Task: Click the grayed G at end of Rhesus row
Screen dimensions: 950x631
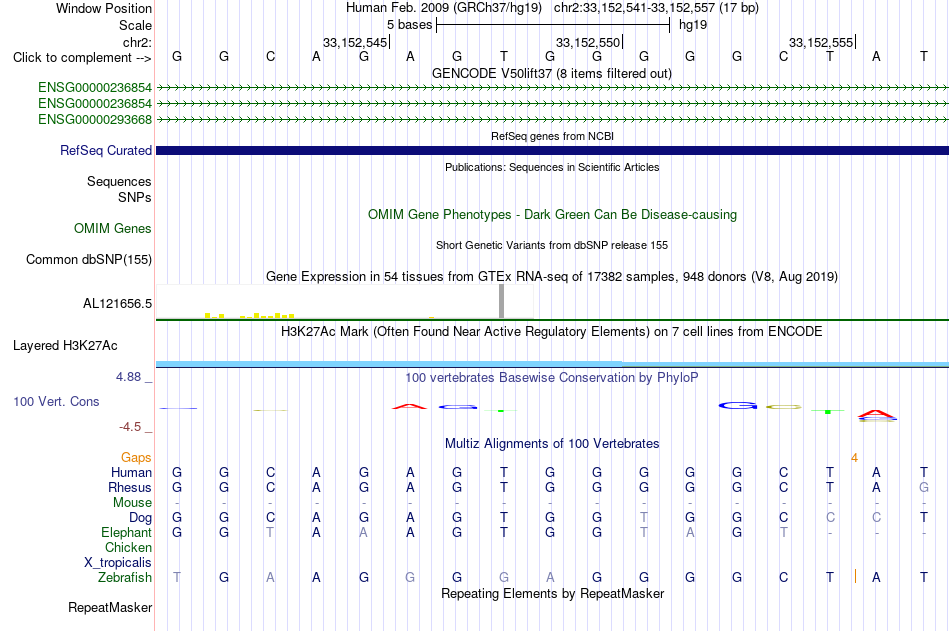Action: pyautogui.click(x=923, y=487)
